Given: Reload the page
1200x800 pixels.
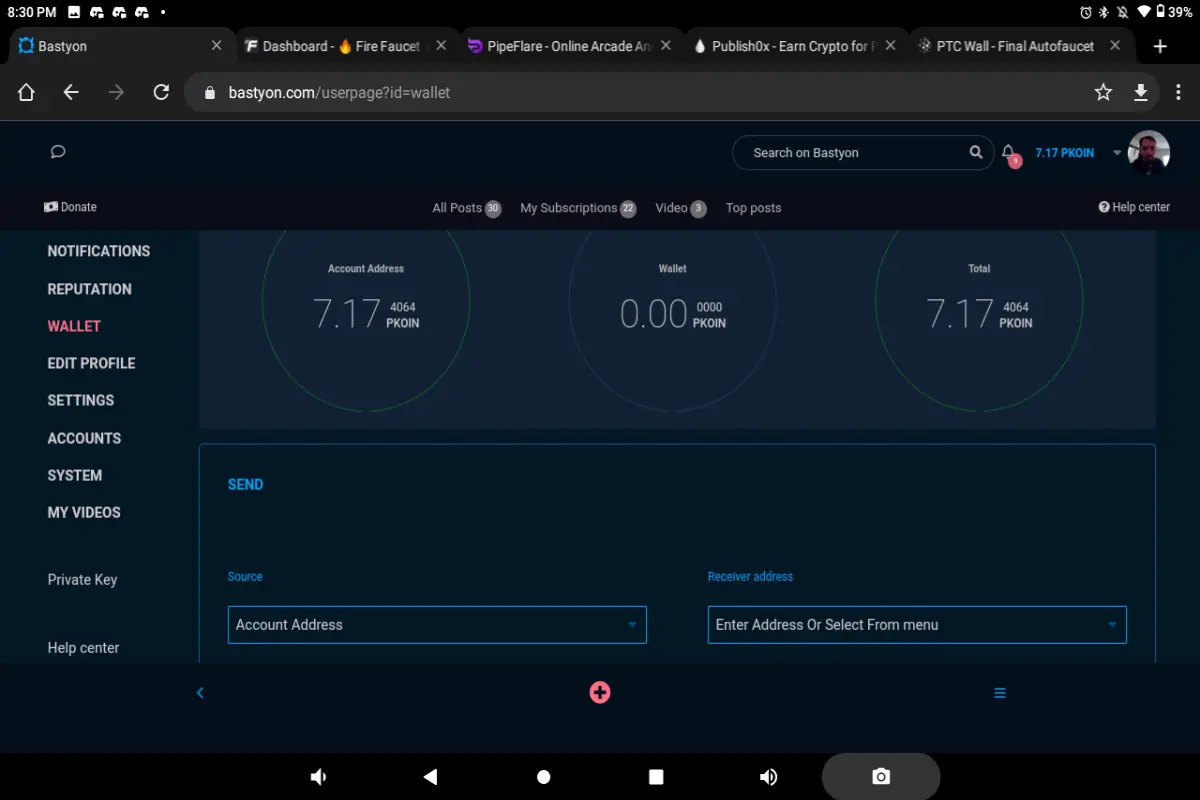Looking at the screenshot, I should (161, 92).
